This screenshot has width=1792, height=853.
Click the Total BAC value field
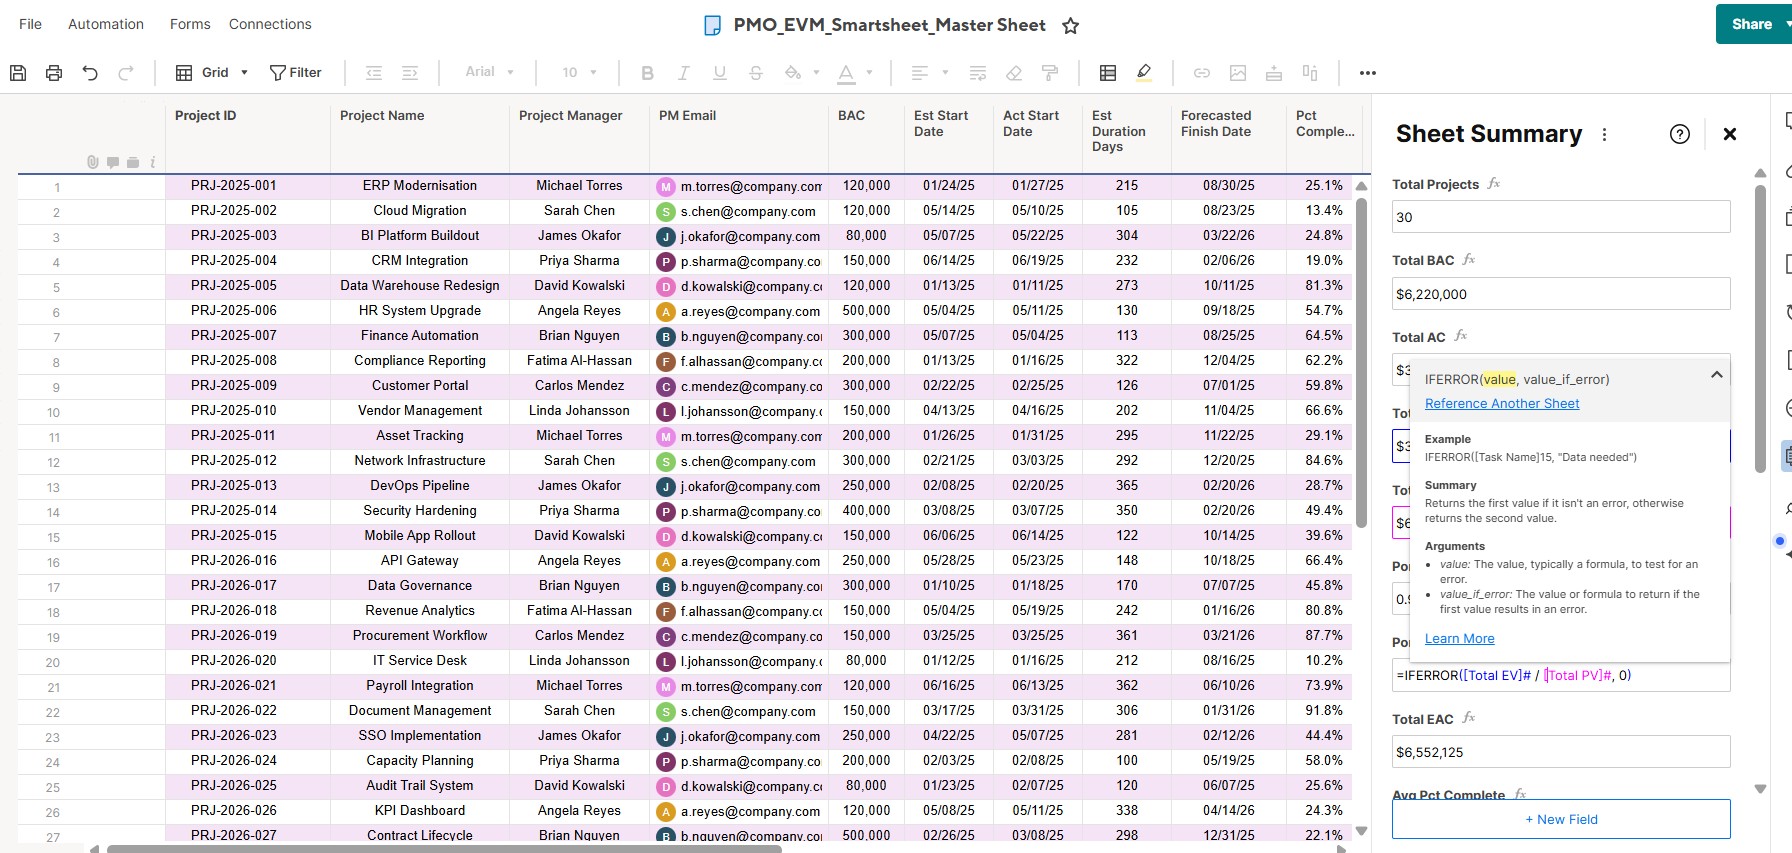(1561, 294)
